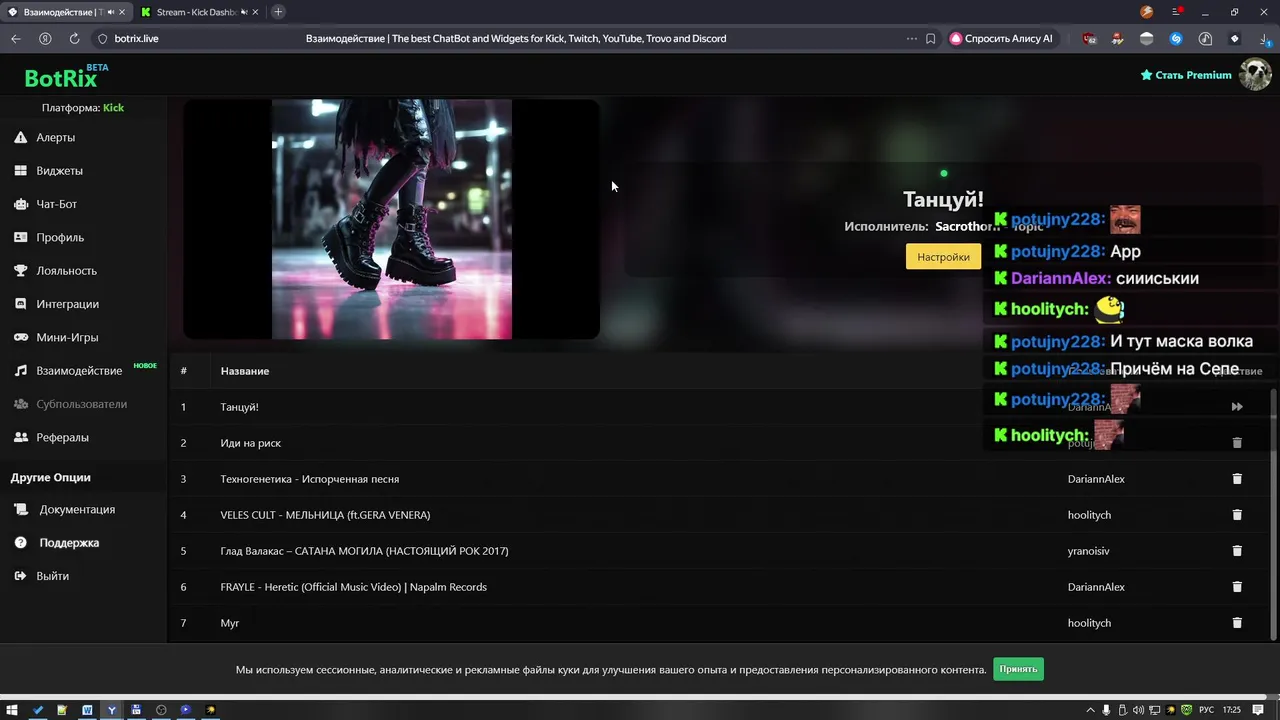Click requester yranoisiv in the table
This screenshot has width=1280, height=720.
pos(1088,551)
